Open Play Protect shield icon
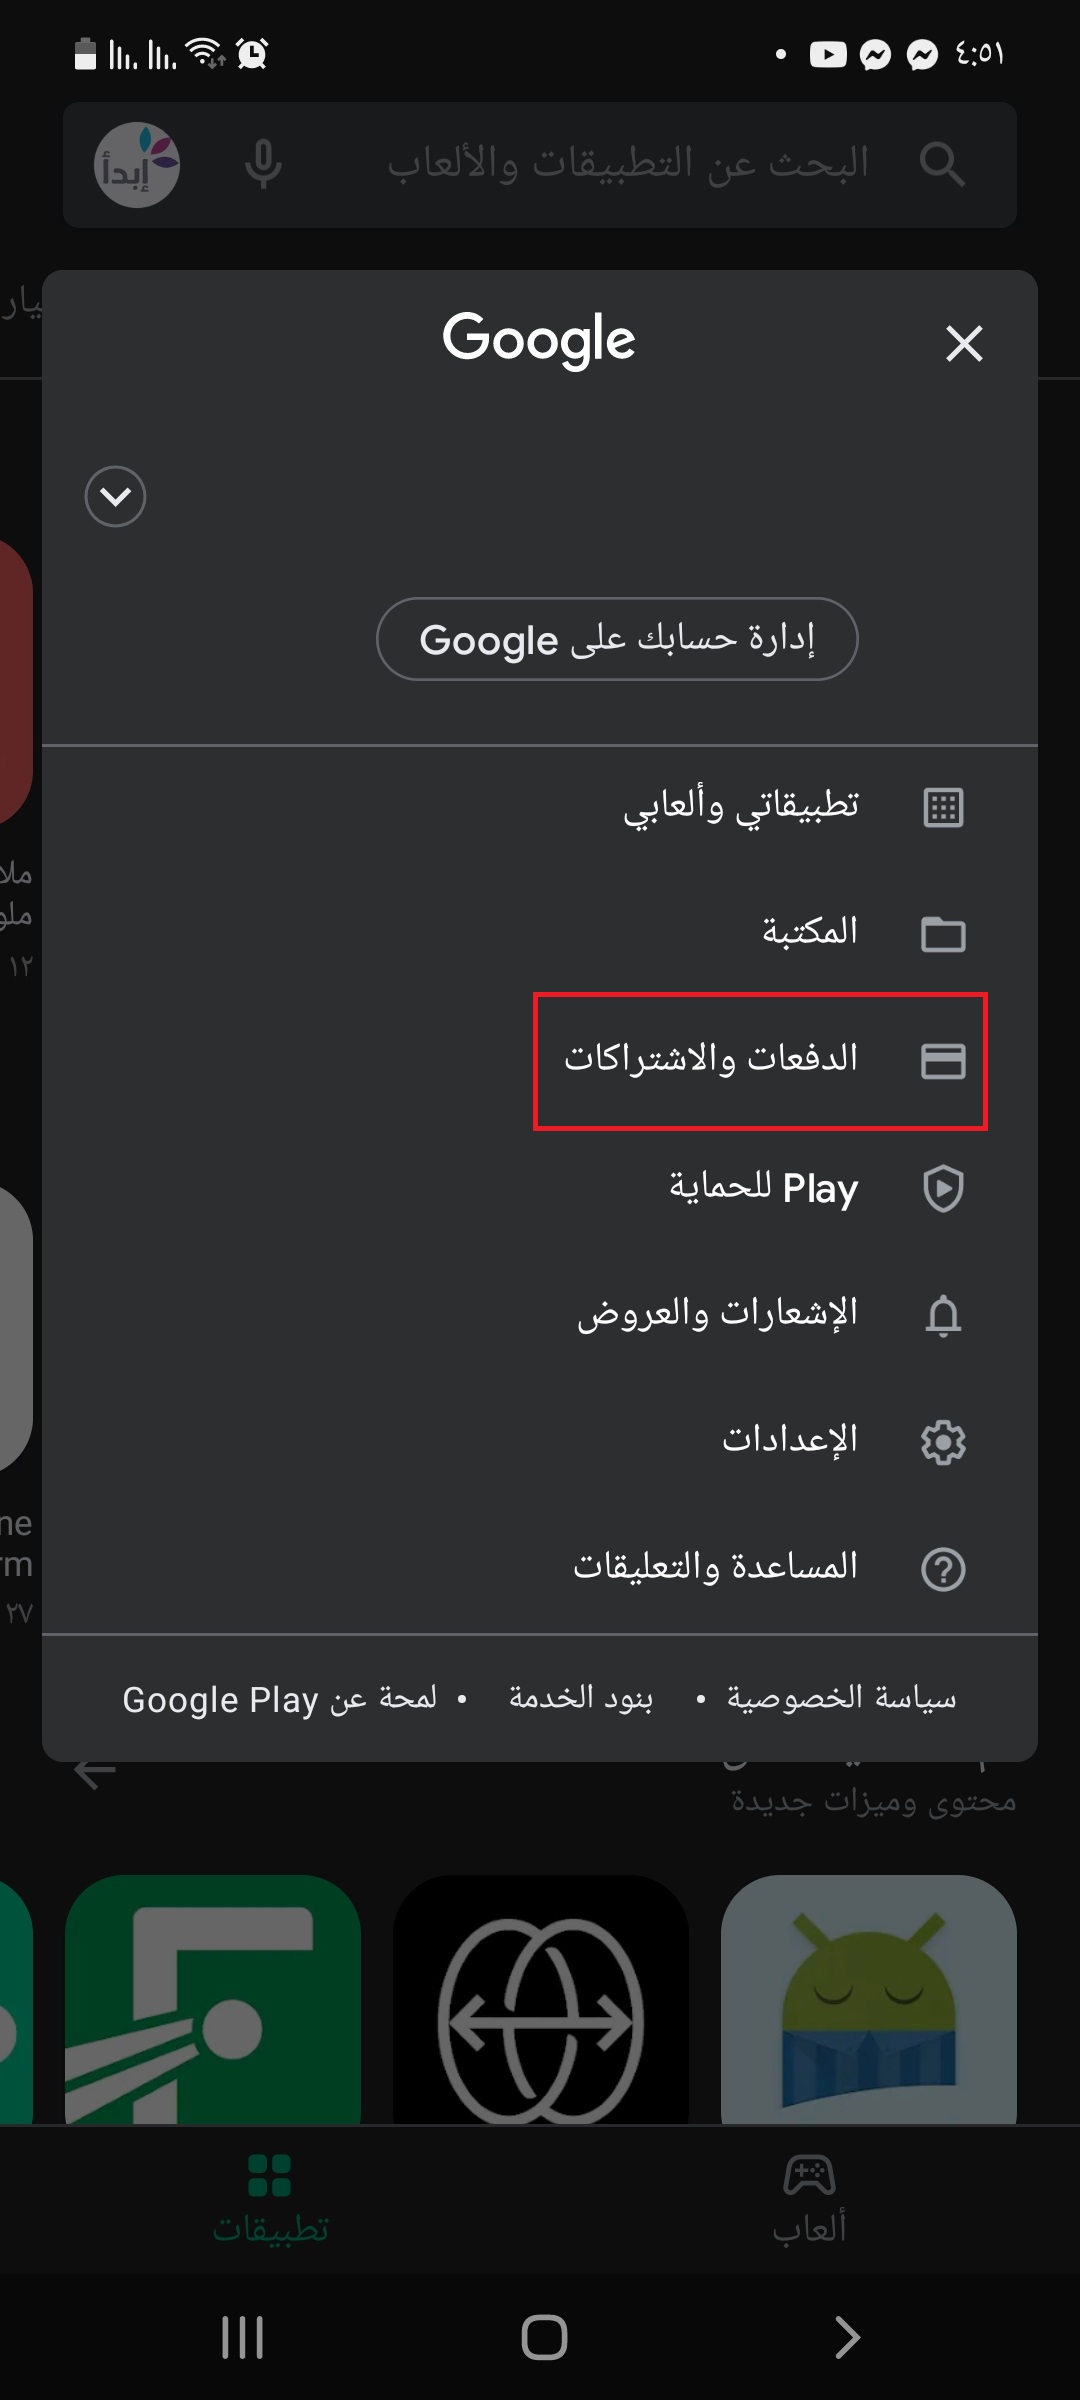 [943, 1188]
